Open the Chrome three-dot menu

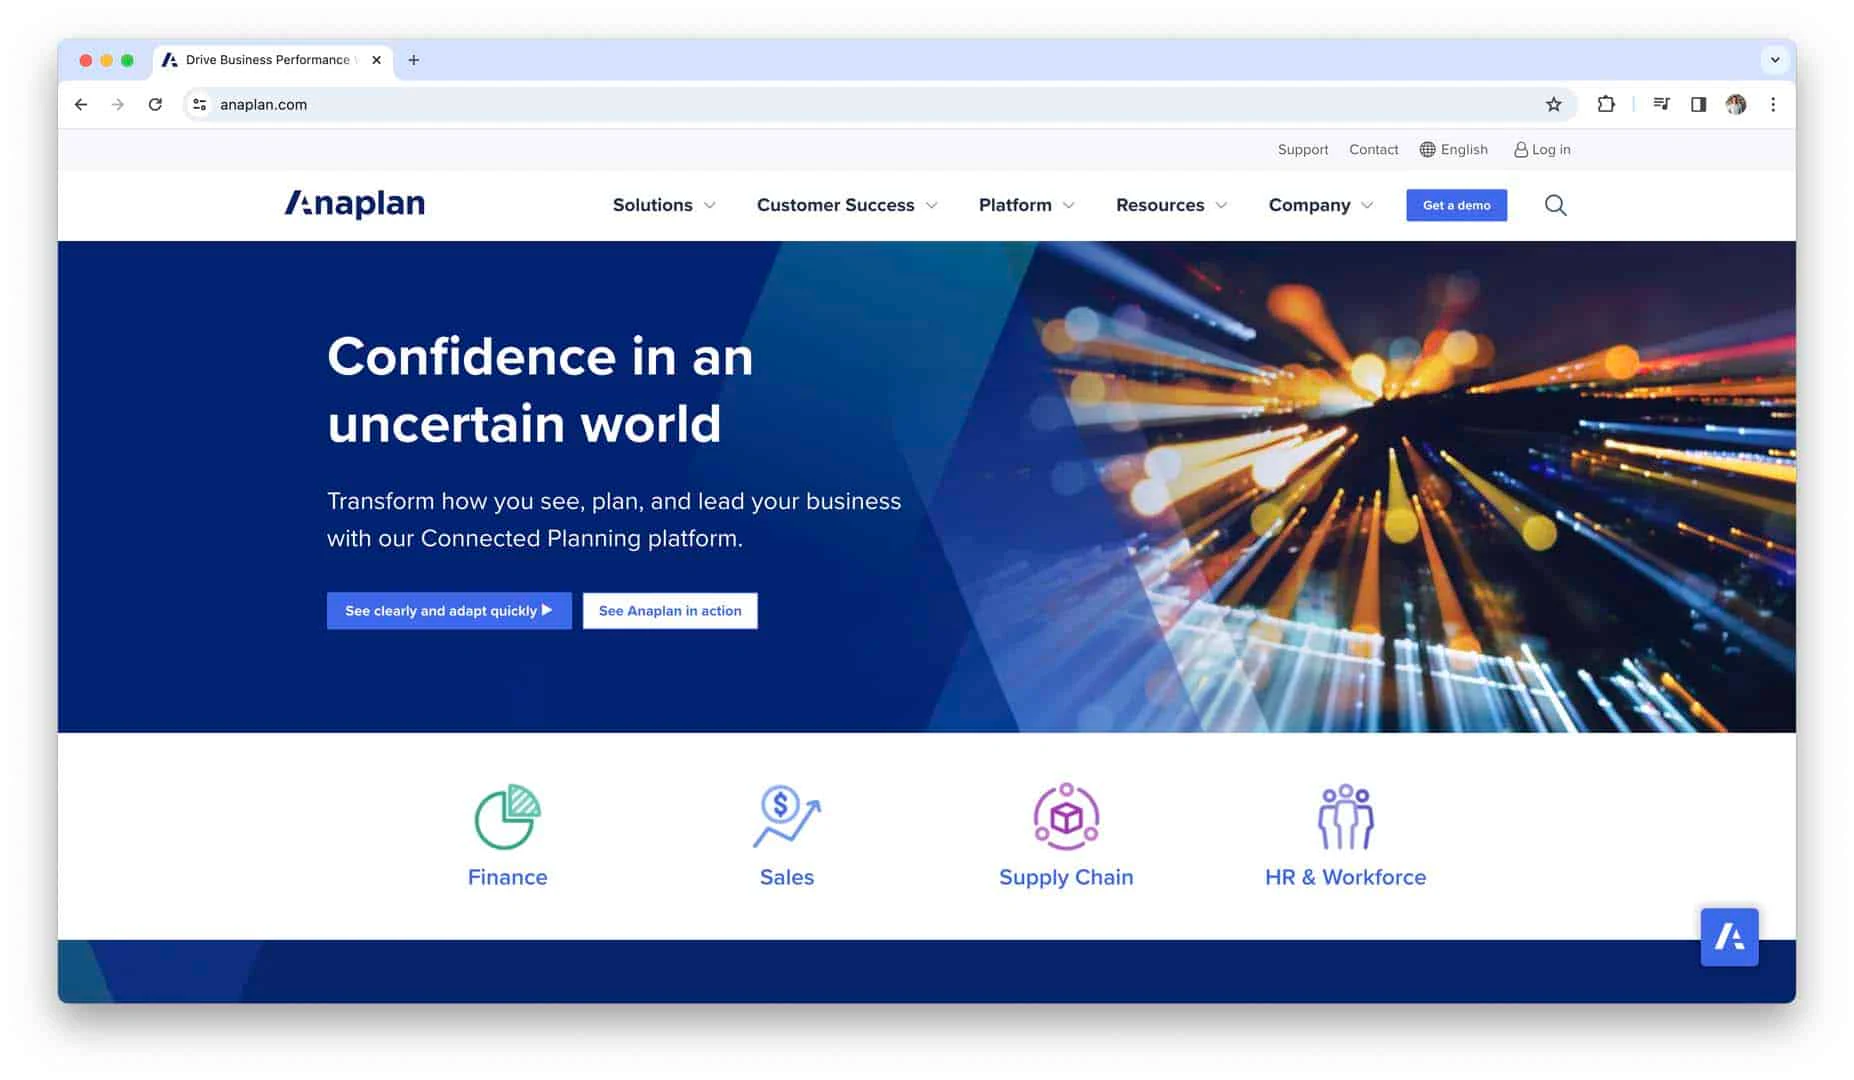click(x=1773, y=104)
